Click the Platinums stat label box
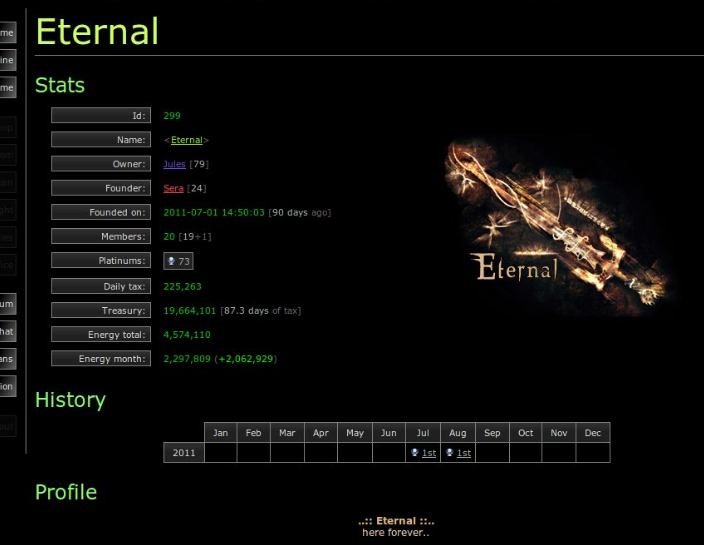Screen dimensions: 704x545 [x=101, y=261]
